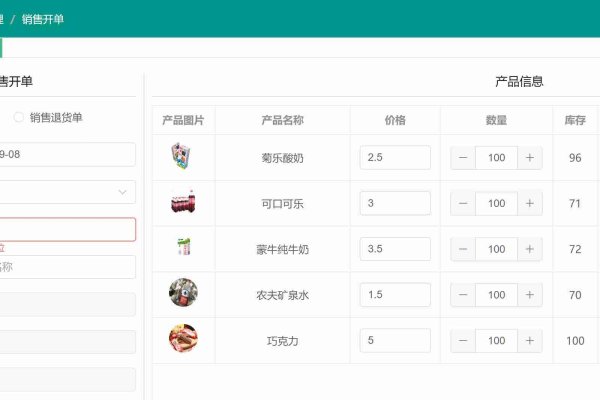
Task: Click stock value 71
Action: (x=575, y=203)
